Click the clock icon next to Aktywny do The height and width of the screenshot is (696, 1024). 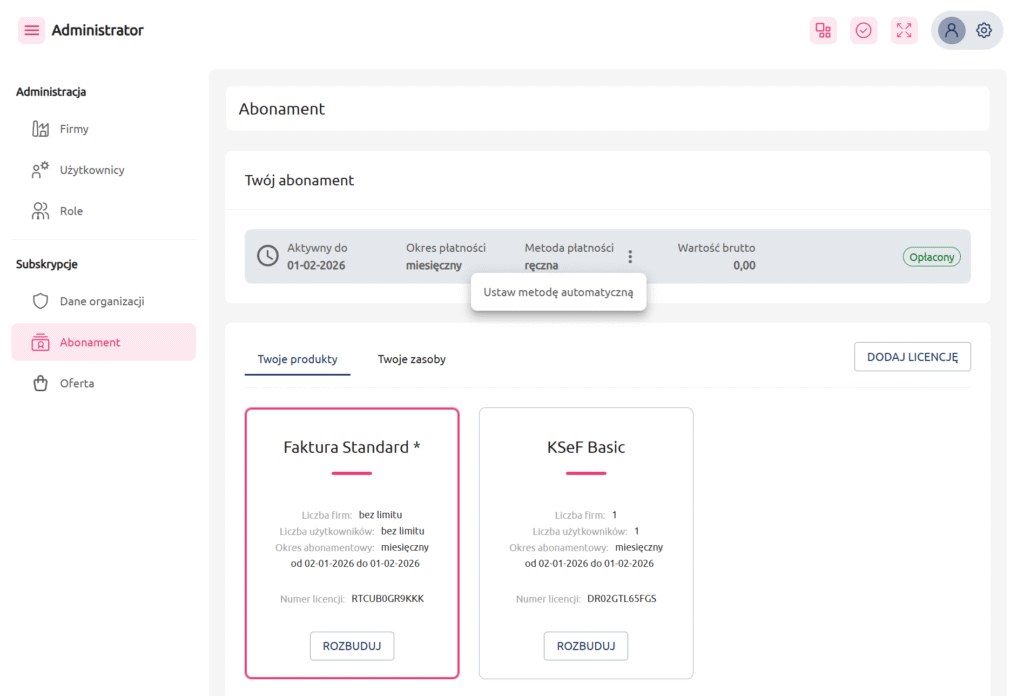pos(268,256)
